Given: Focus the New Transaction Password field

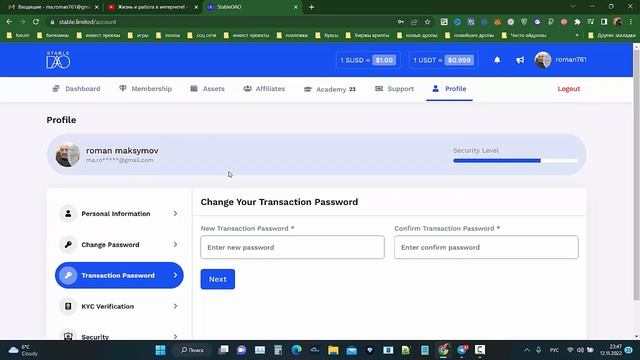Looking at the screenshot, I should [292, 247].
